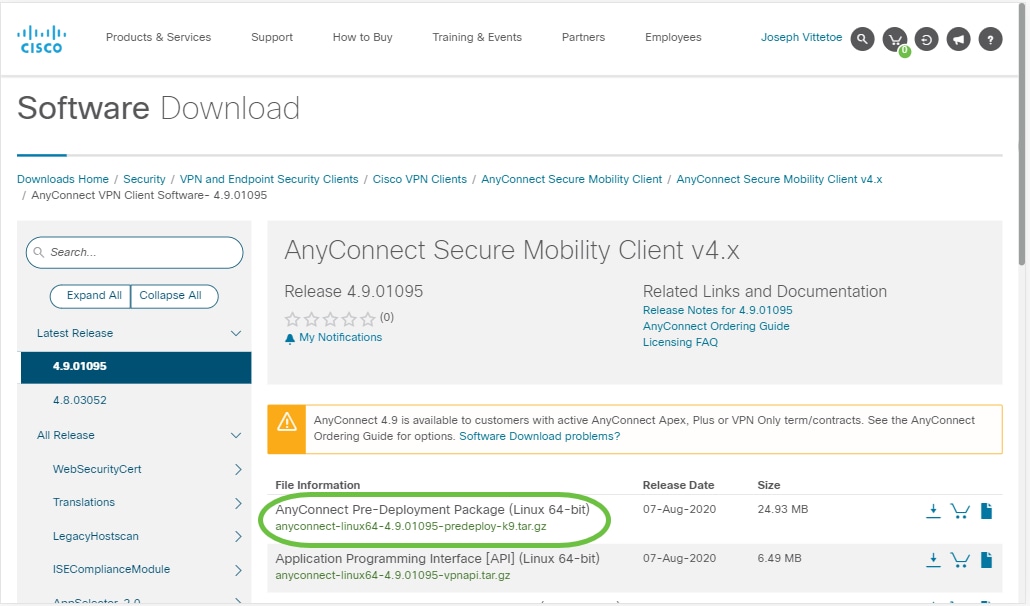
Task: Click the first rating star
Action: click(x=292, y=319)
